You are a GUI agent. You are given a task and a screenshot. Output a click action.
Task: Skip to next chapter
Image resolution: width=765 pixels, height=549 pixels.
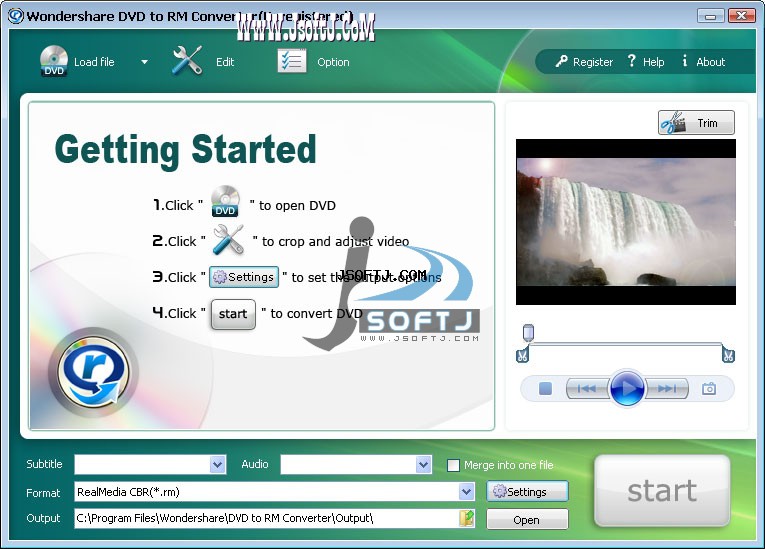(667, 388)
